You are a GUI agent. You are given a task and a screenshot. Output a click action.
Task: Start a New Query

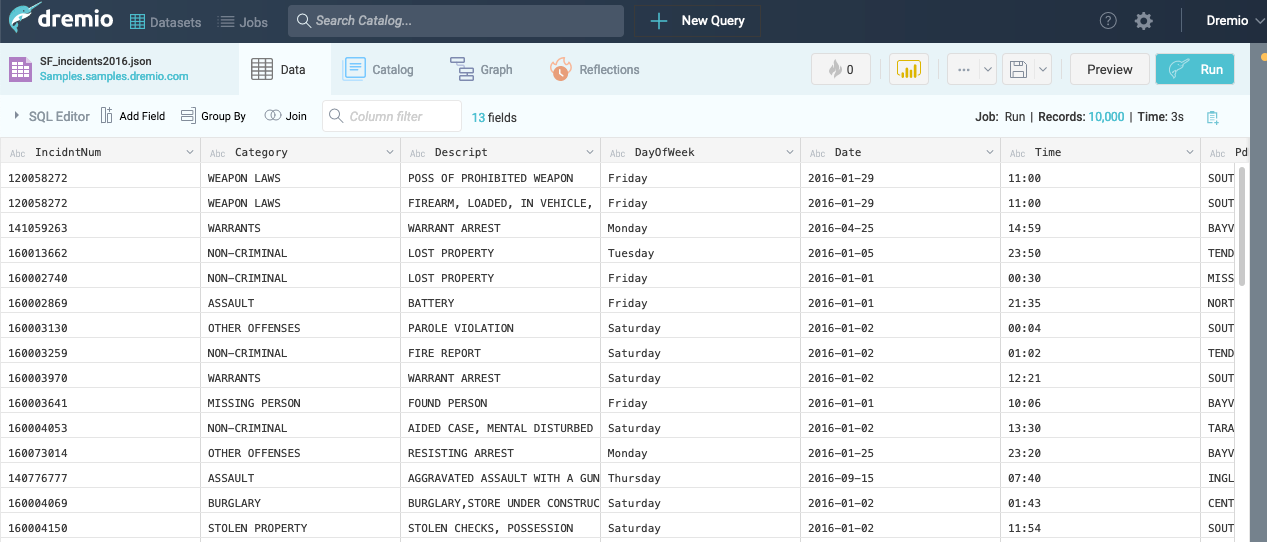coord(698,20)
